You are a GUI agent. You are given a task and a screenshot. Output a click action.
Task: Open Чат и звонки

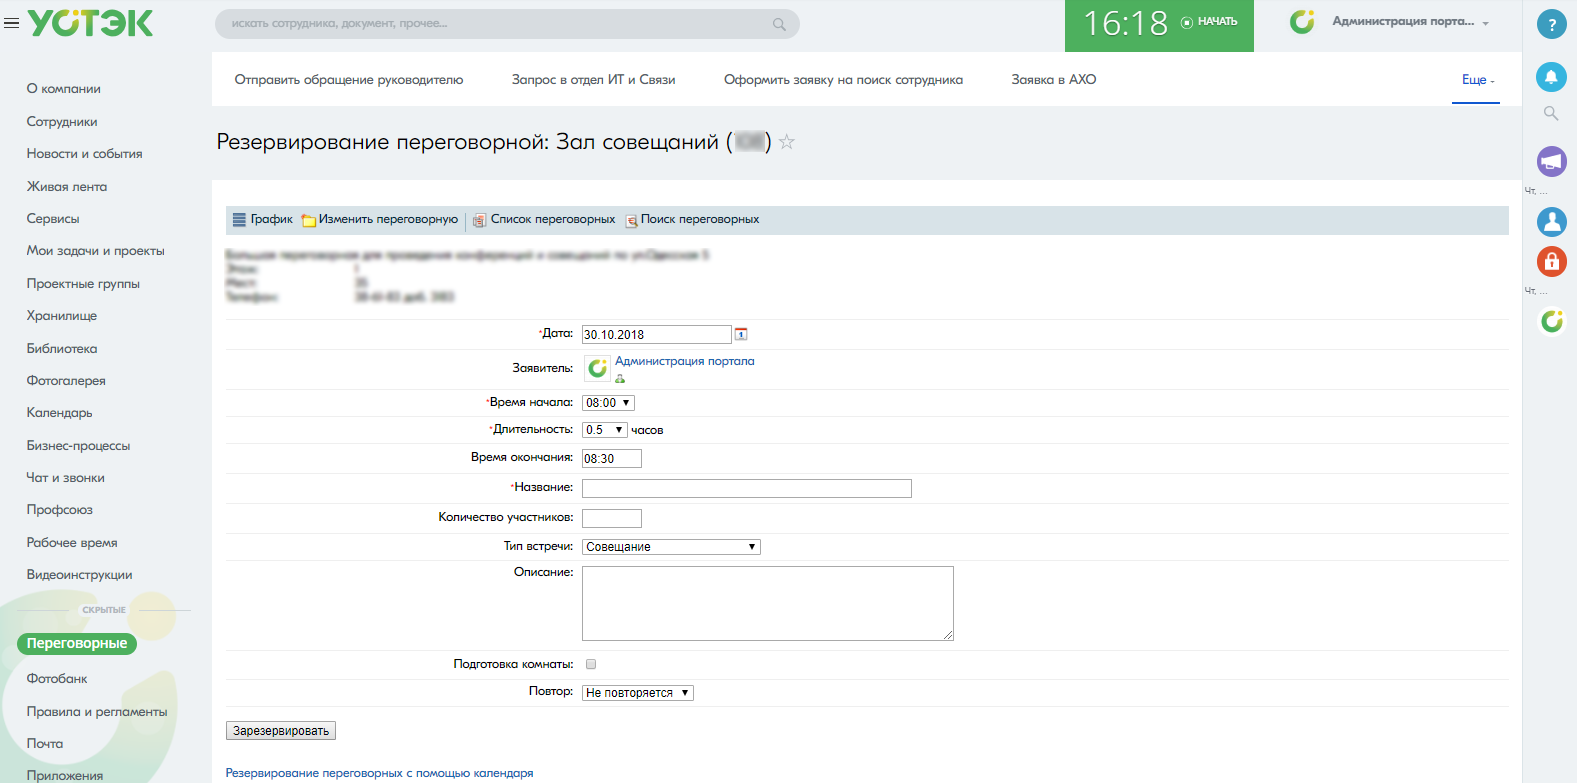coord(66,478)
